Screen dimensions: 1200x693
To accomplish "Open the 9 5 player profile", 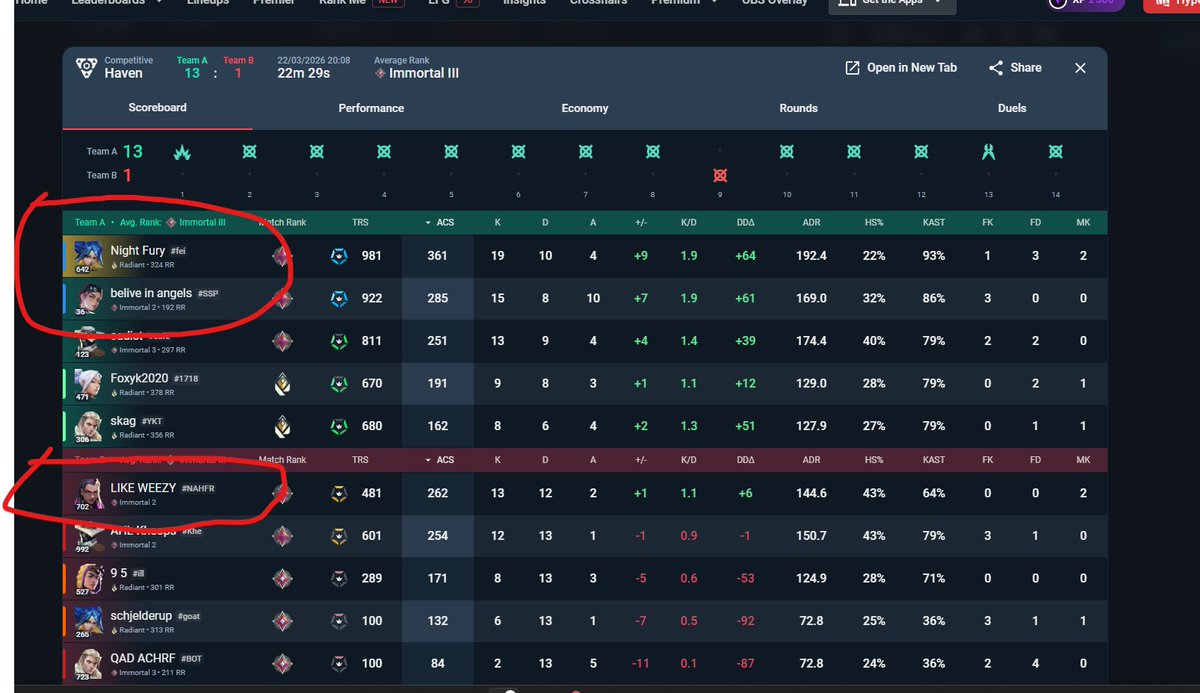I will (x=119, y=573).
